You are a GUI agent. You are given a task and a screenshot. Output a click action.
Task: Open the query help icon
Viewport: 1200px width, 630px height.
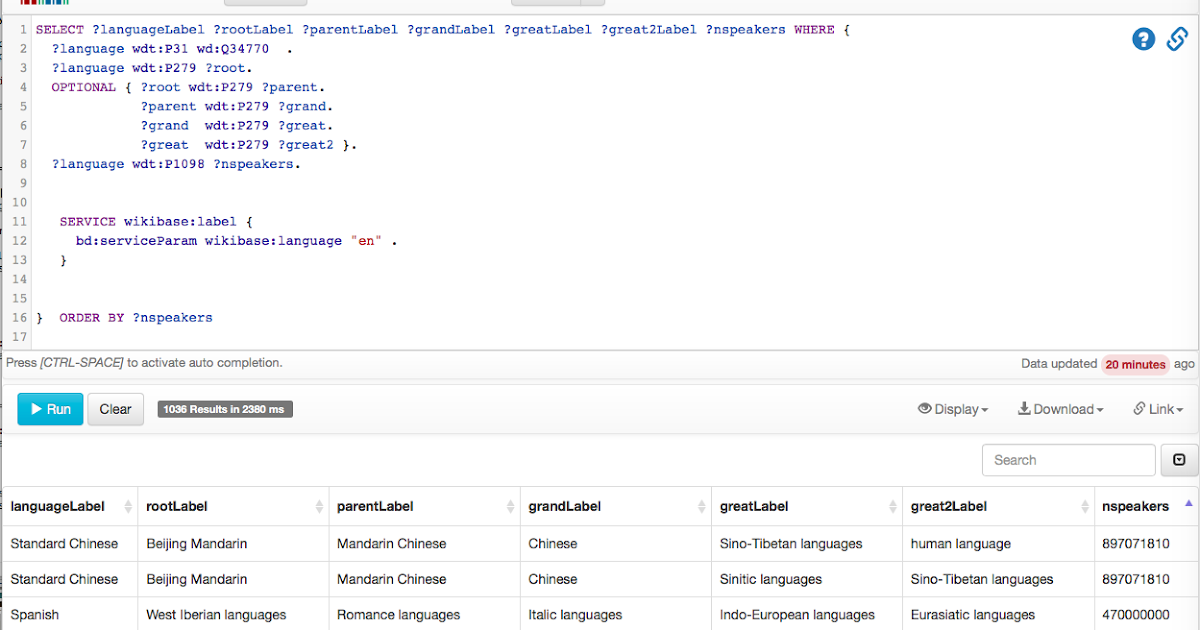coord(1143,39)
